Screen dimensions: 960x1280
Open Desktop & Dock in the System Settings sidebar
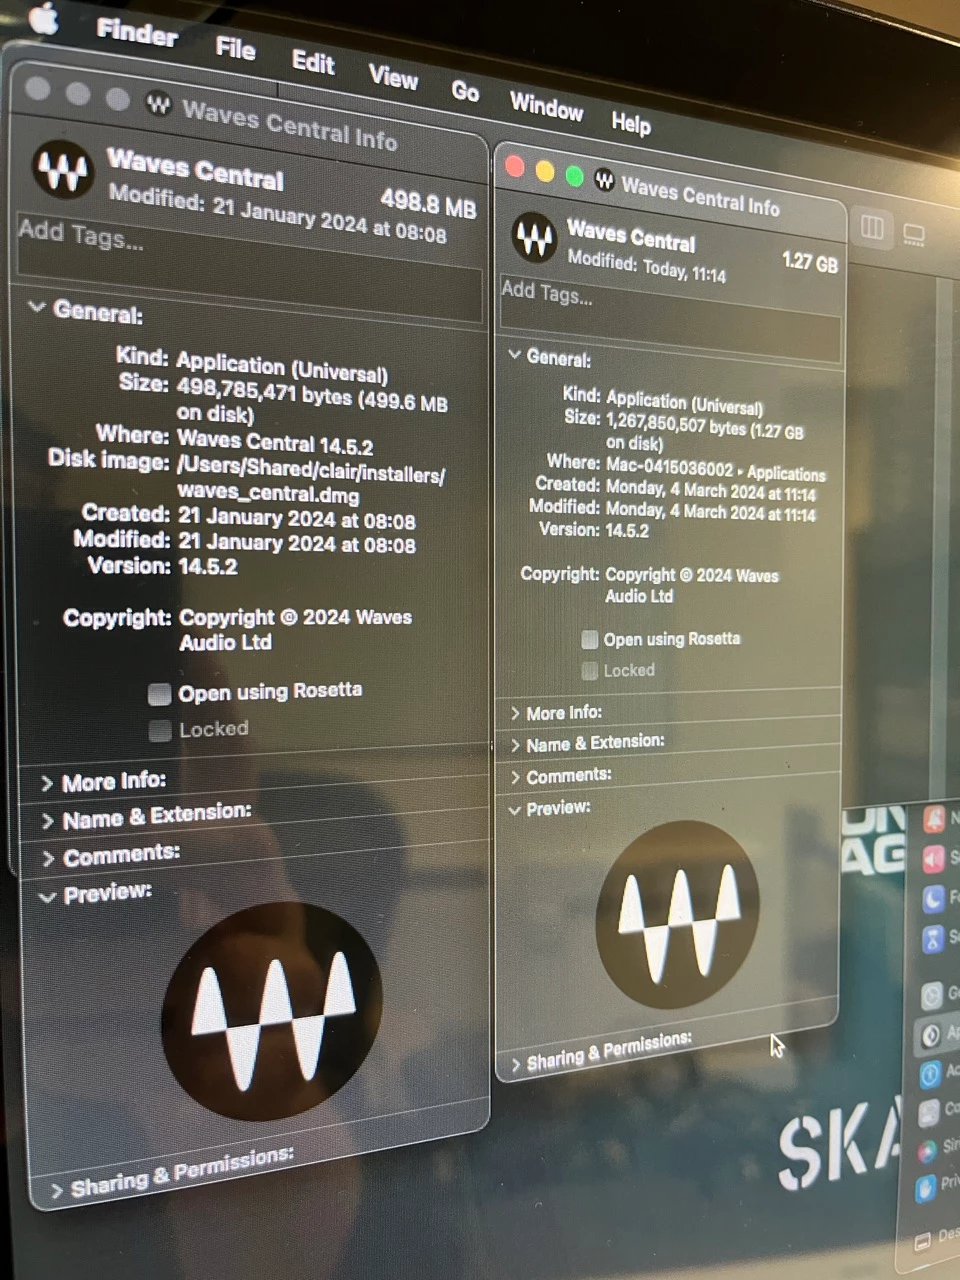tap(923, 1241)
